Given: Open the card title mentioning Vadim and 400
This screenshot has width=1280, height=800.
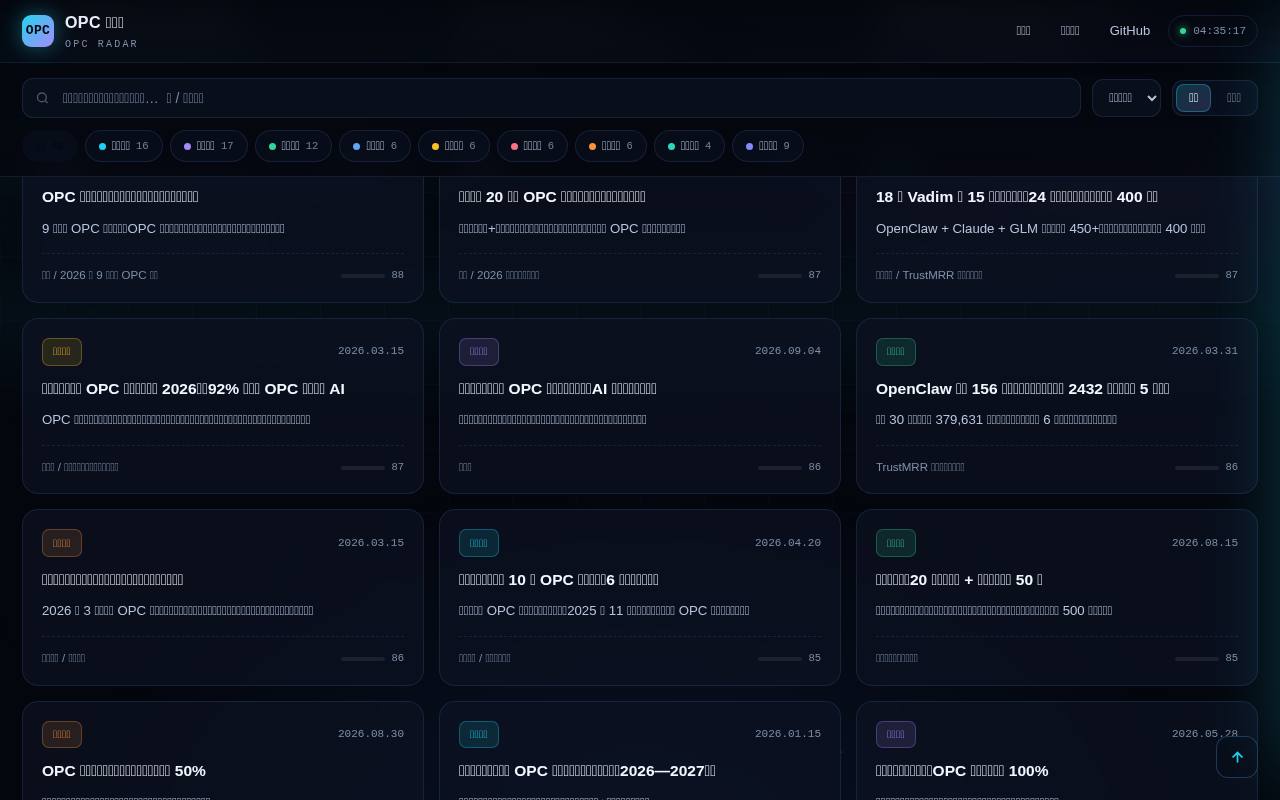Looking at the screenshot, I should (1017, 197).
